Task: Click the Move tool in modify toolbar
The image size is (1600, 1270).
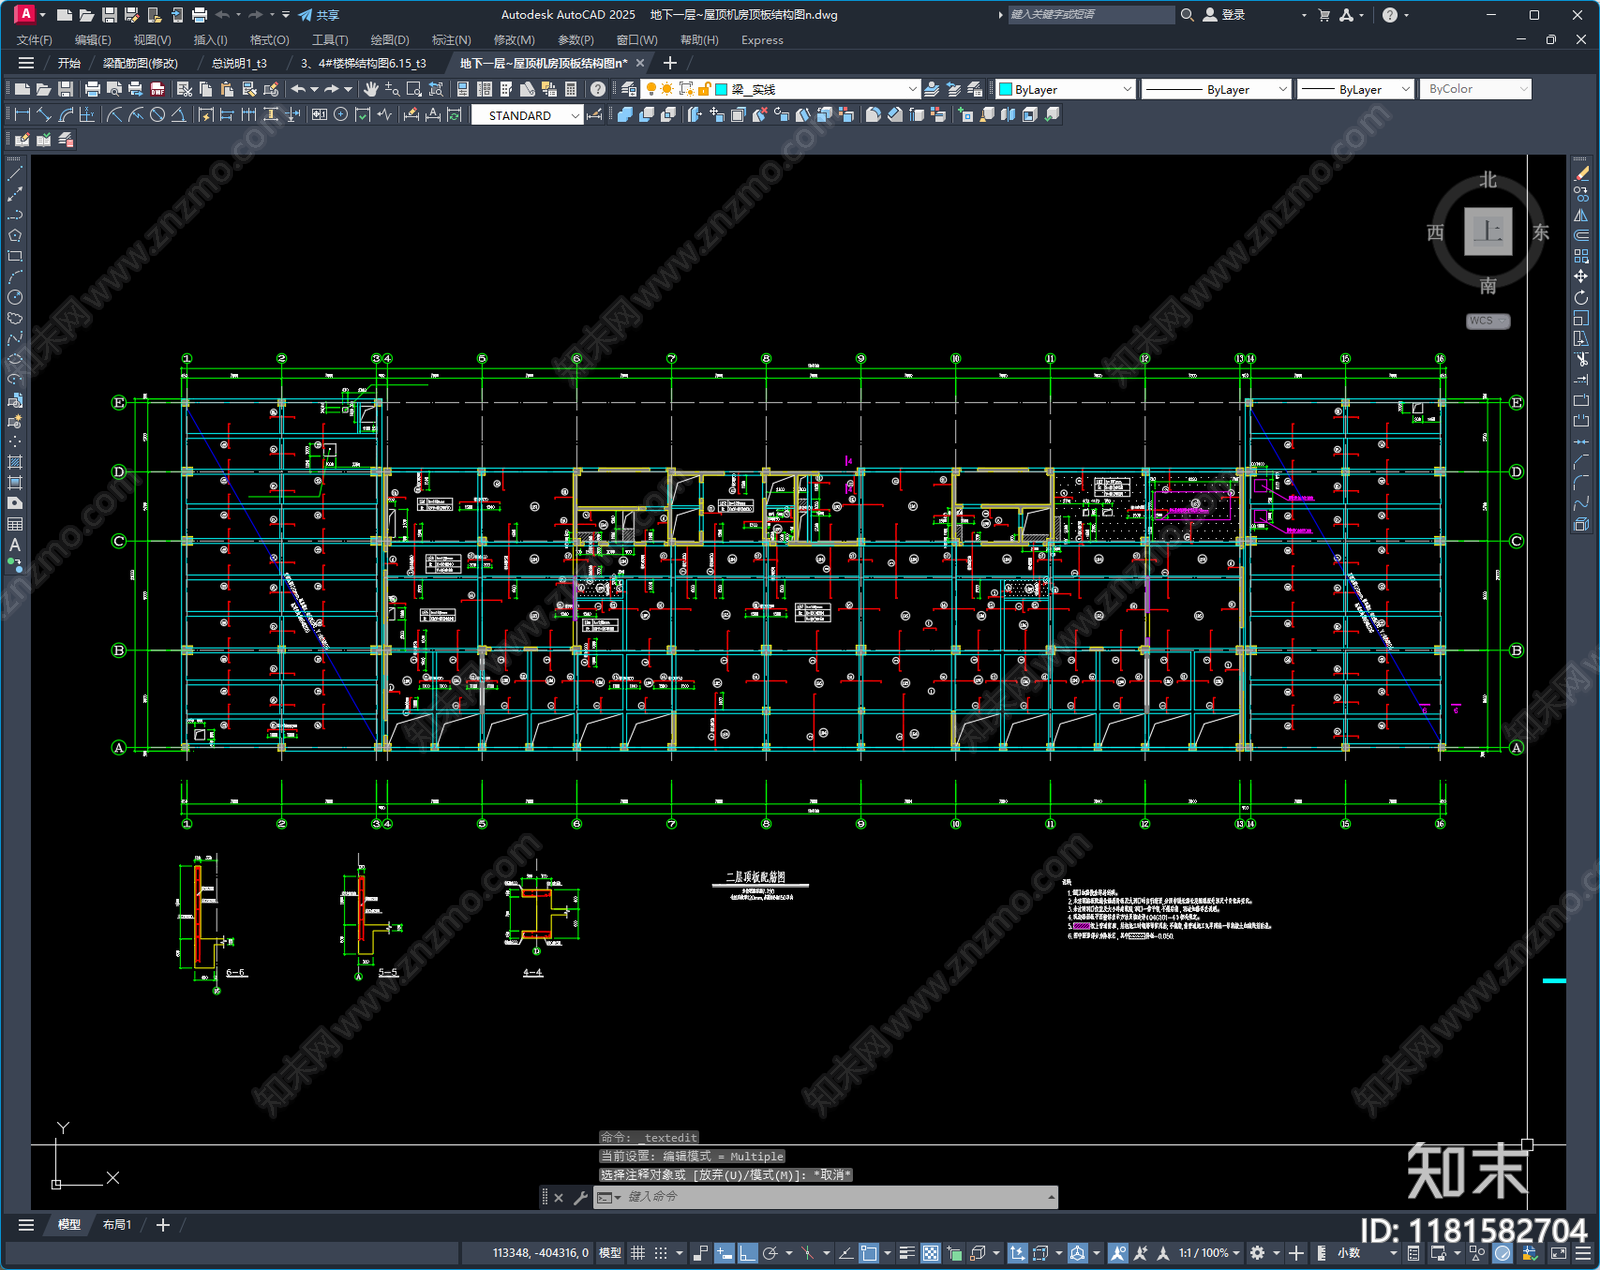Action: click(x=1581, y=277)
